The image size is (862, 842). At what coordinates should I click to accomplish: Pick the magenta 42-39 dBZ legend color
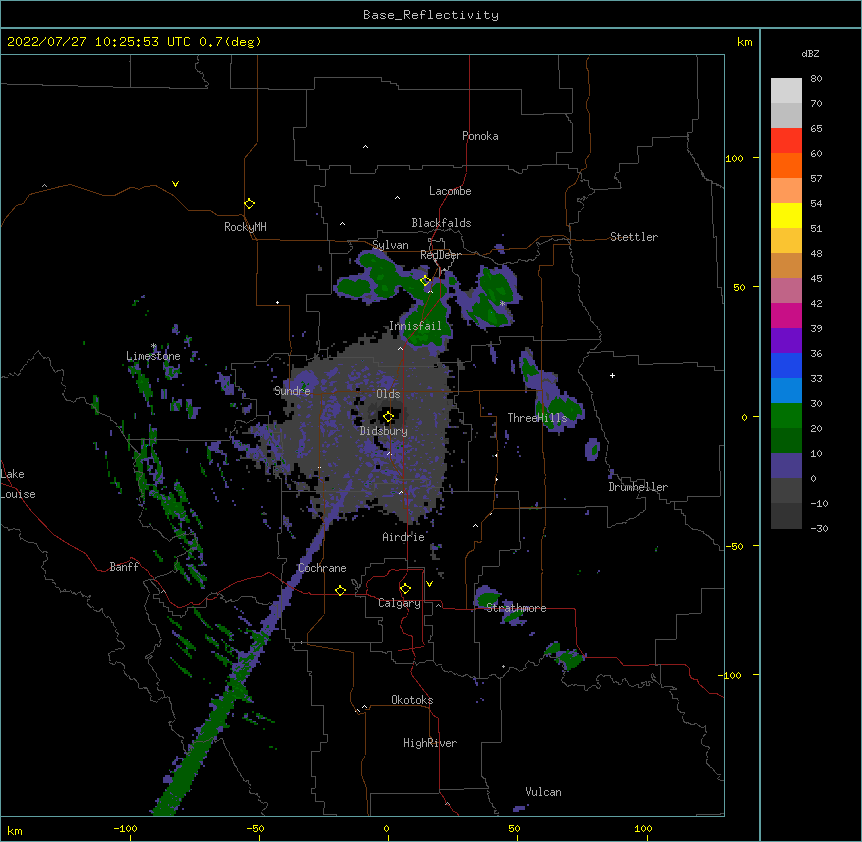click(x=786, y=316)
